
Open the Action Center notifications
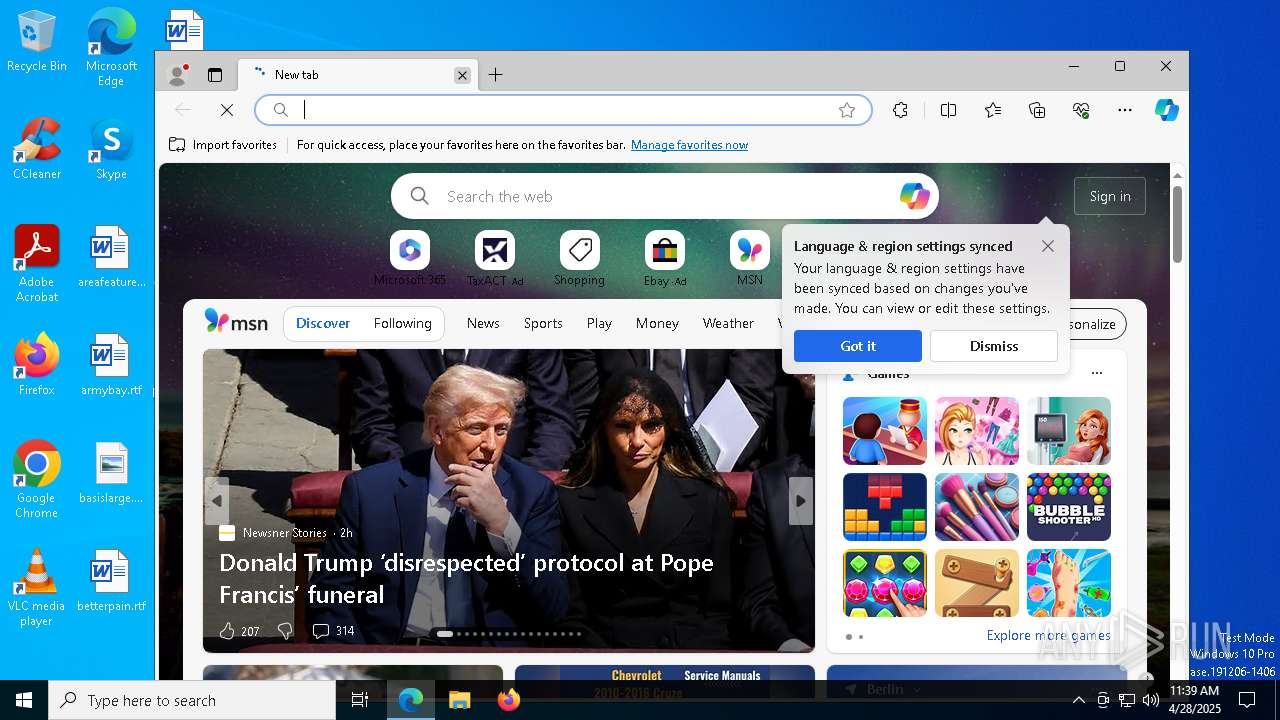1247,700
